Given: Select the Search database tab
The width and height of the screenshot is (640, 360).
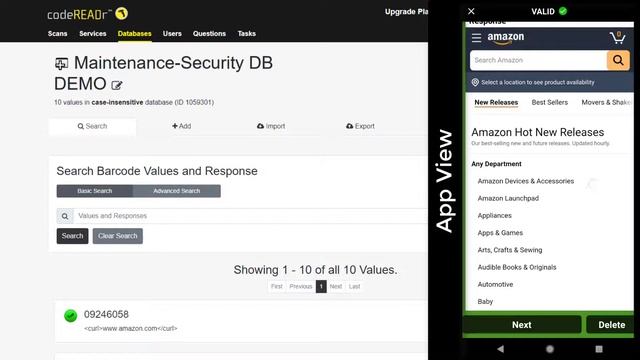Looking at the screenshot, I should [x=92, y=126].
